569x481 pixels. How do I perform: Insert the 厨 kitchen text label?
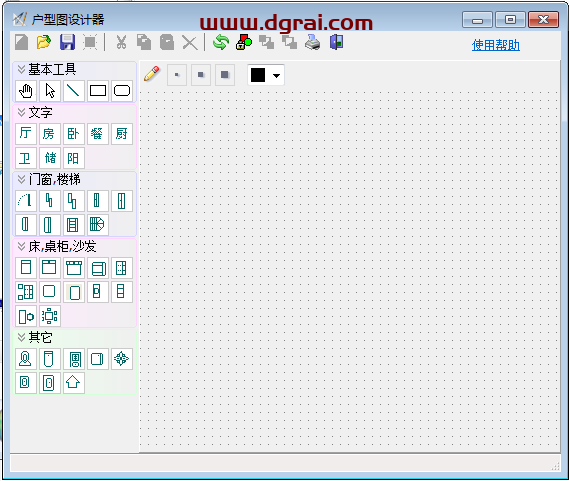tap(122, 134)
